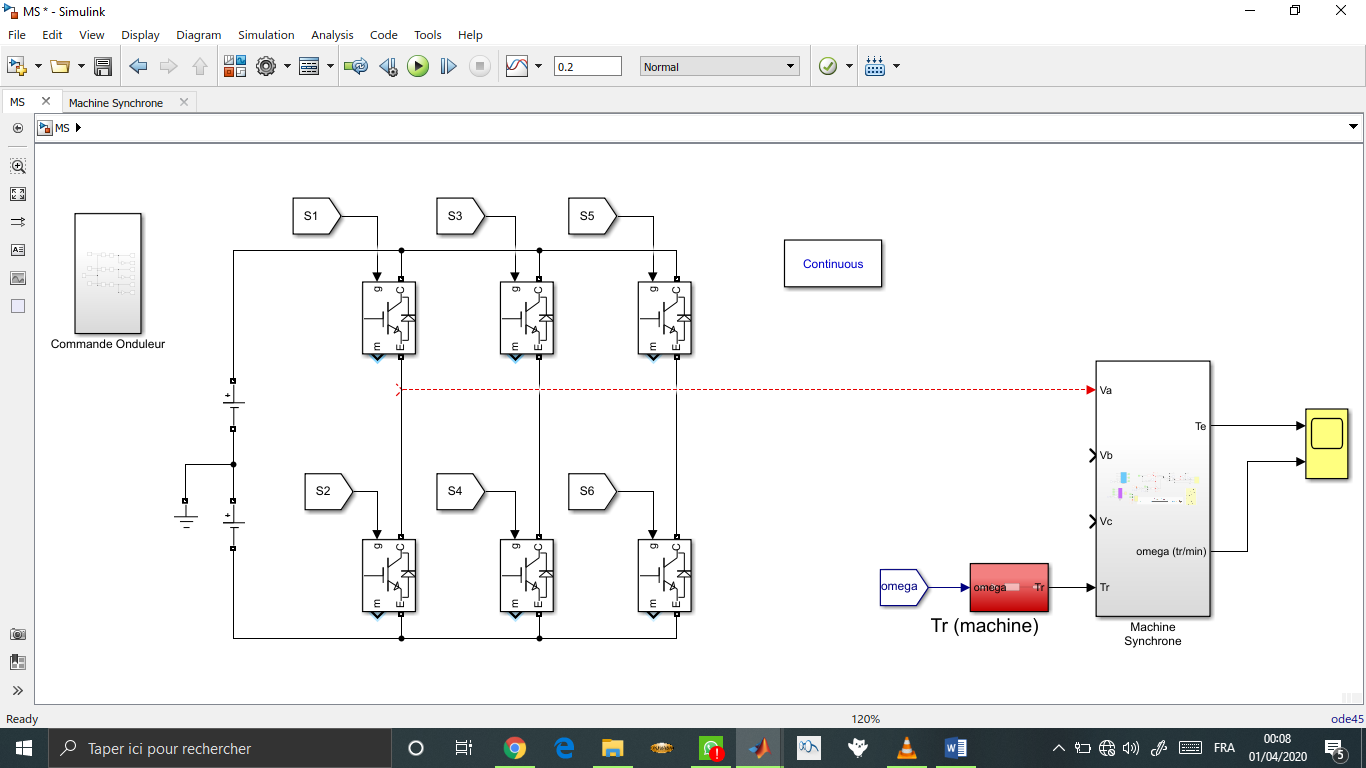The image size is (1366, 768).
Task: Toggle sample time display arrows icon
Action: coord(17,222)
